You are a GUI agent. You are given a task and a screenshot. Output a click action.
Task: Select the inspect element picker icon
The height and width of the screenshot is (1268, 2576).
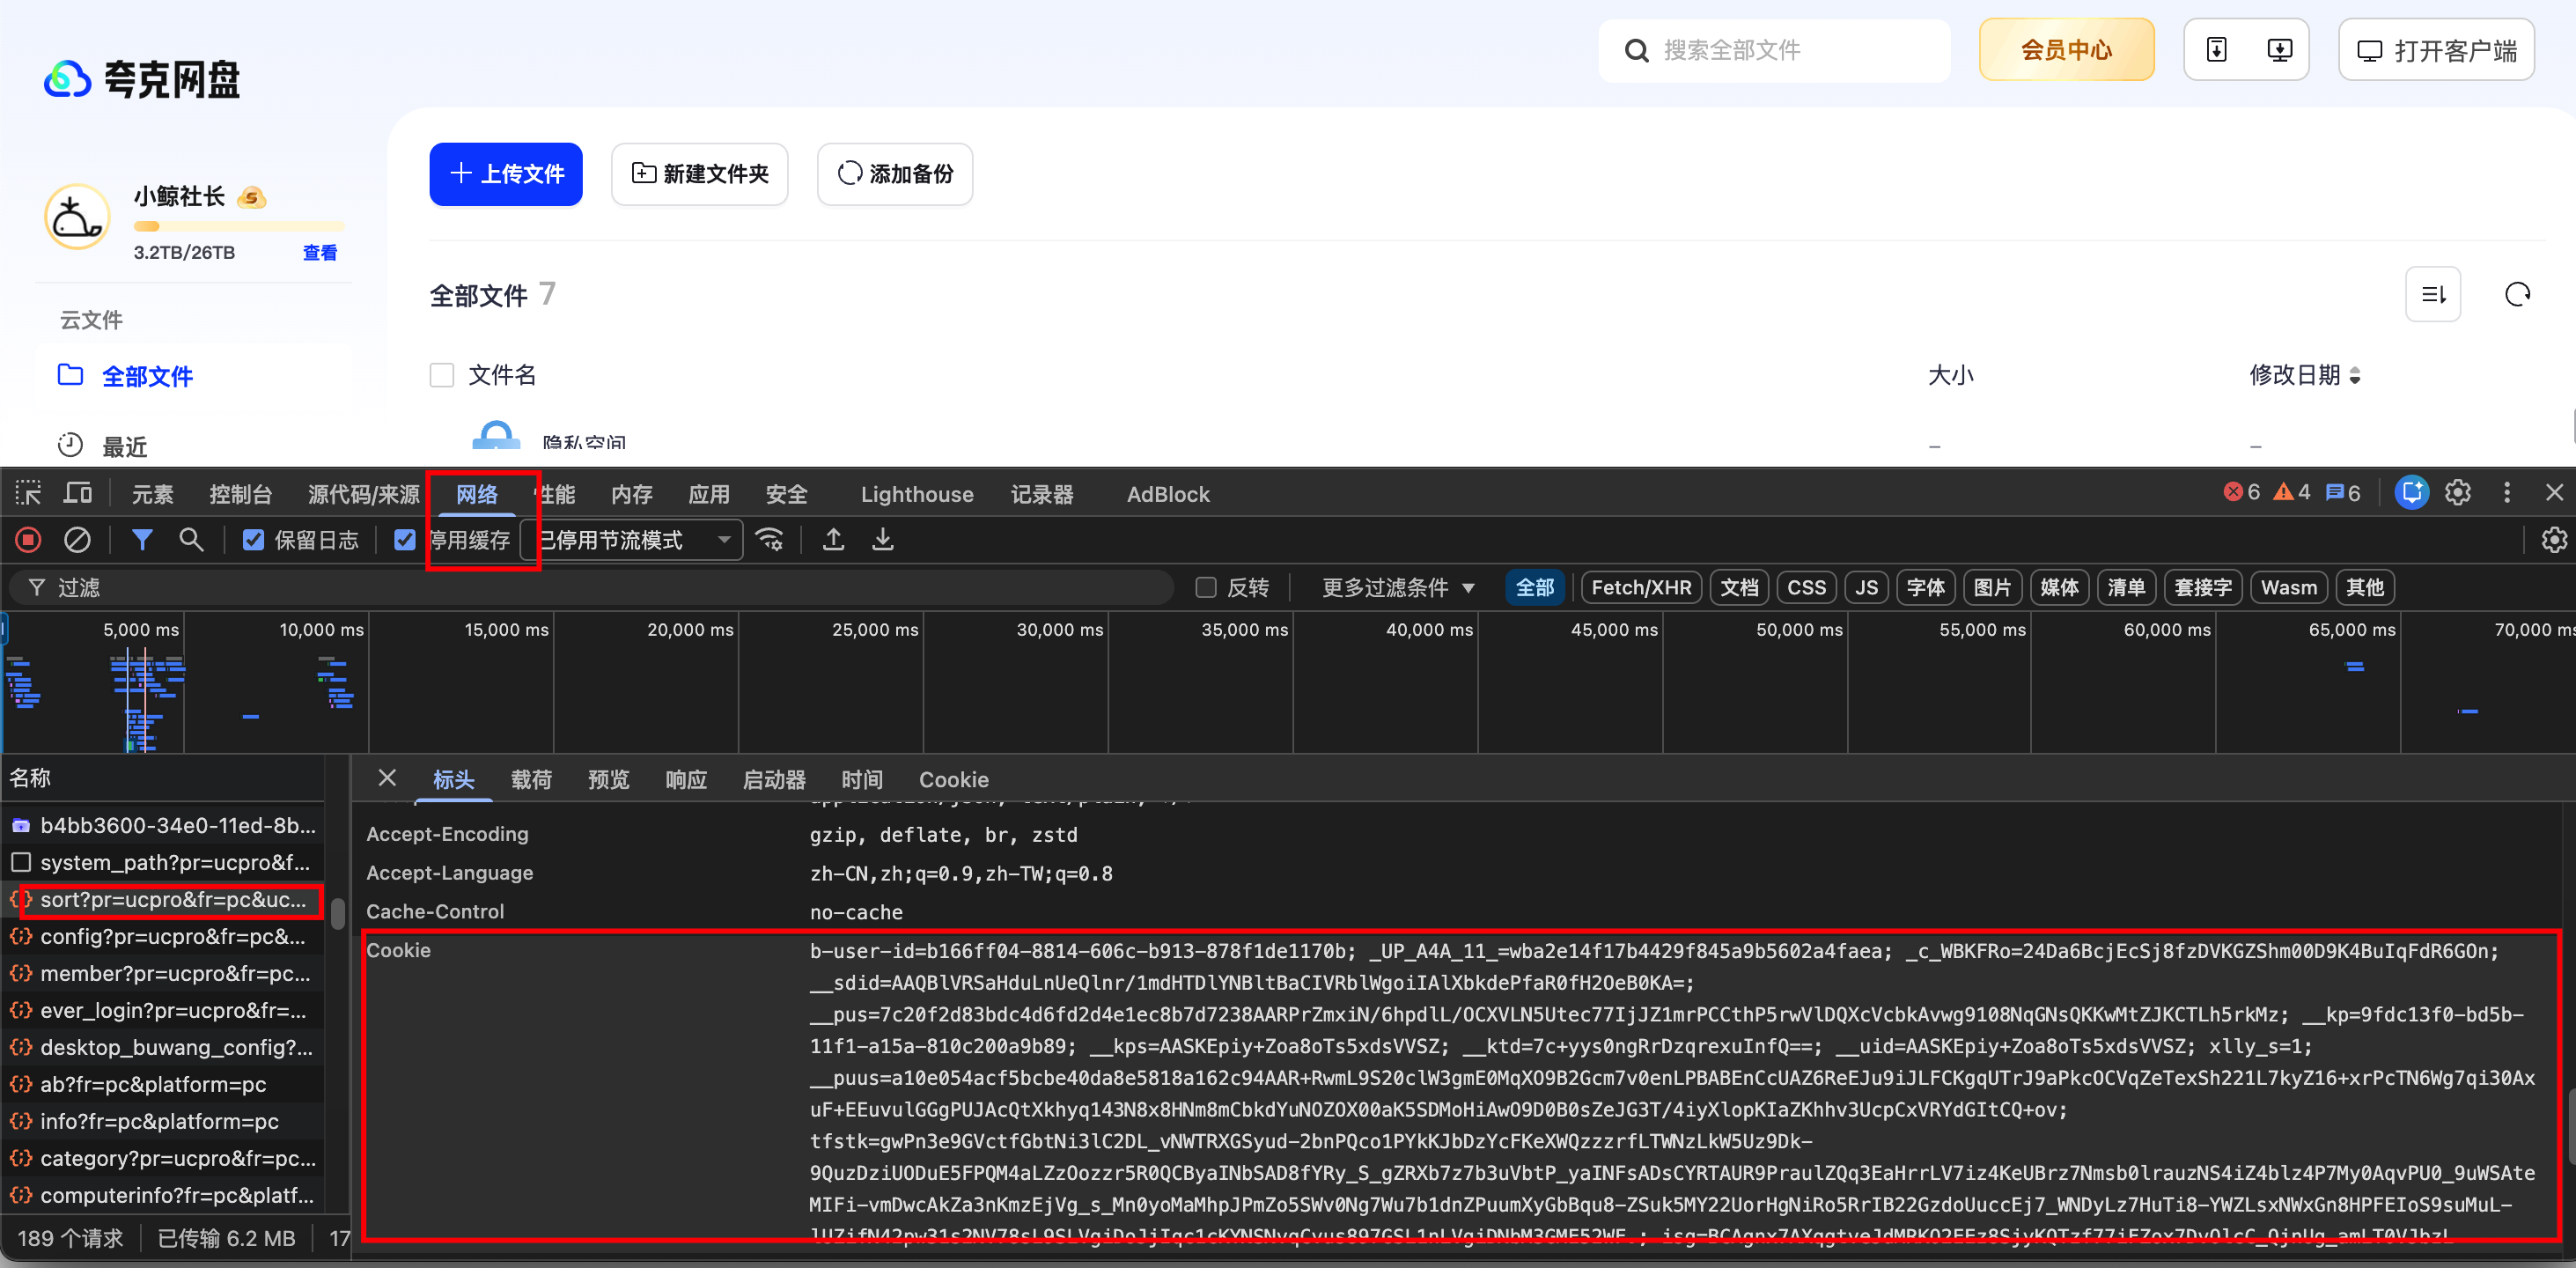click(28, 493)
